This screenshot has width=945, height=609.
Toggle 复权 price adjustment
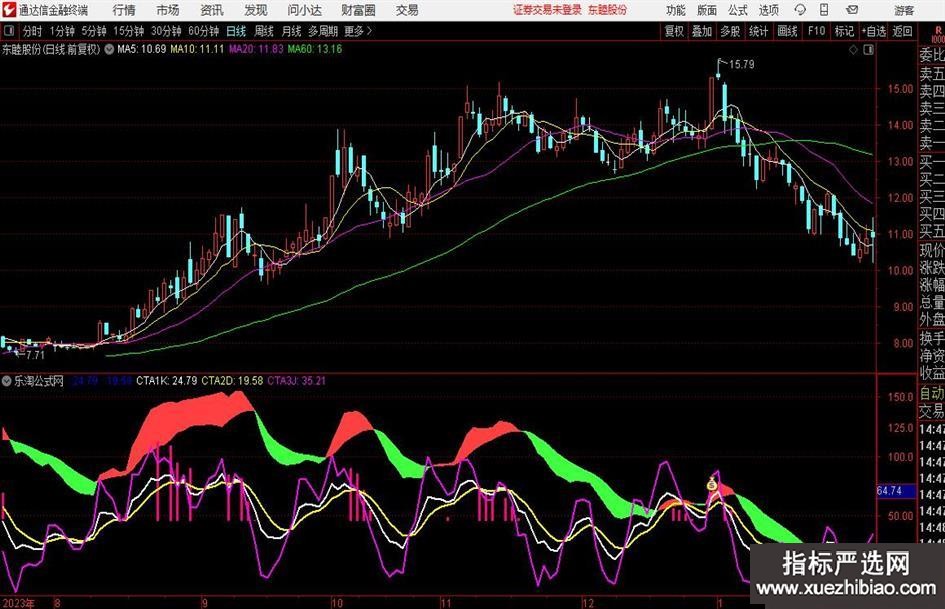click(675, 31)
